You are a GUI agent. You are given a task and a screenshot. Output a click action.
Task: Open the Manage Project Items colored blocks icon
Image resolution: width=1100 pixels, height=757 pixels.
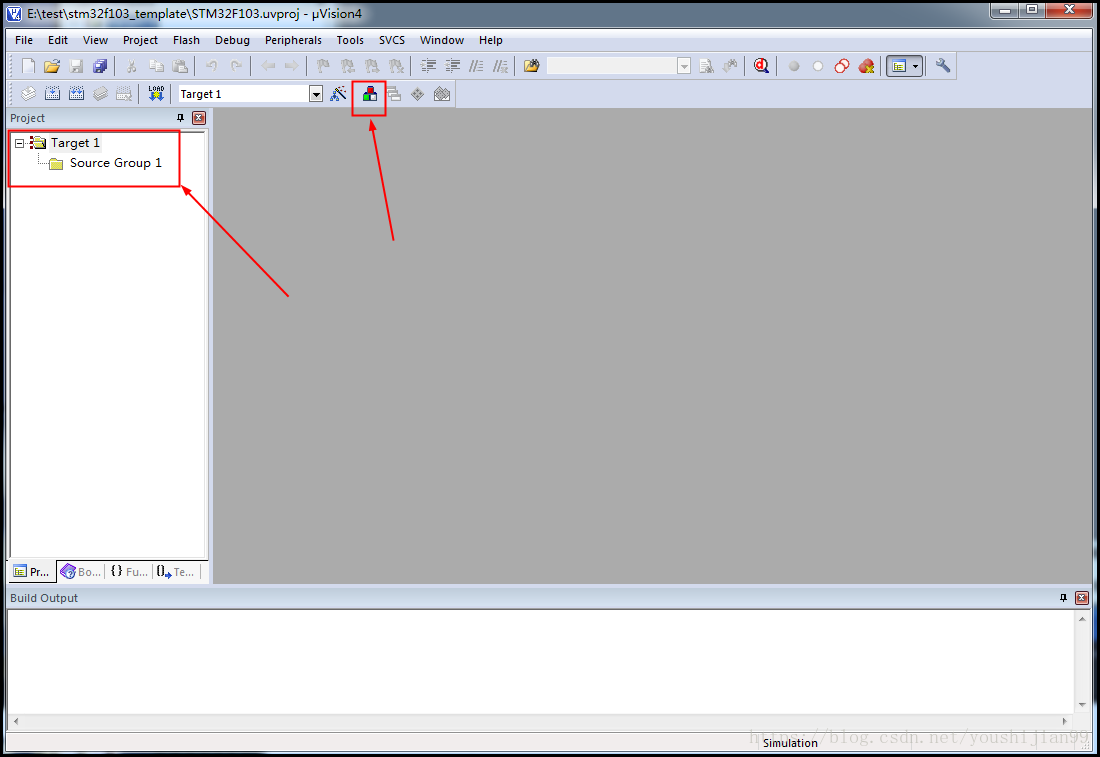(x=370, y=93)
